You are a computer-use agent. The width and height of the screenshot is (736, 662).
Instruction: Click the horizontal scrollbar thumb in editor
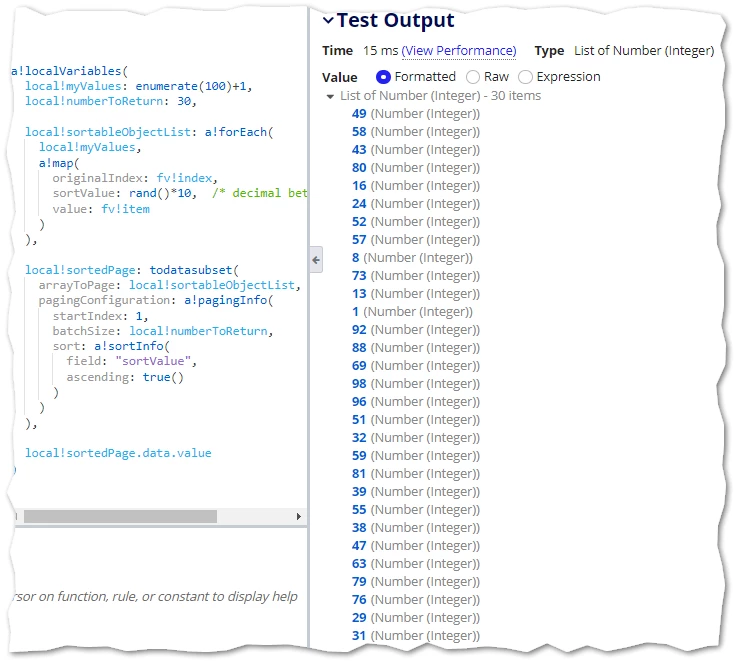[x=120, y=516]
